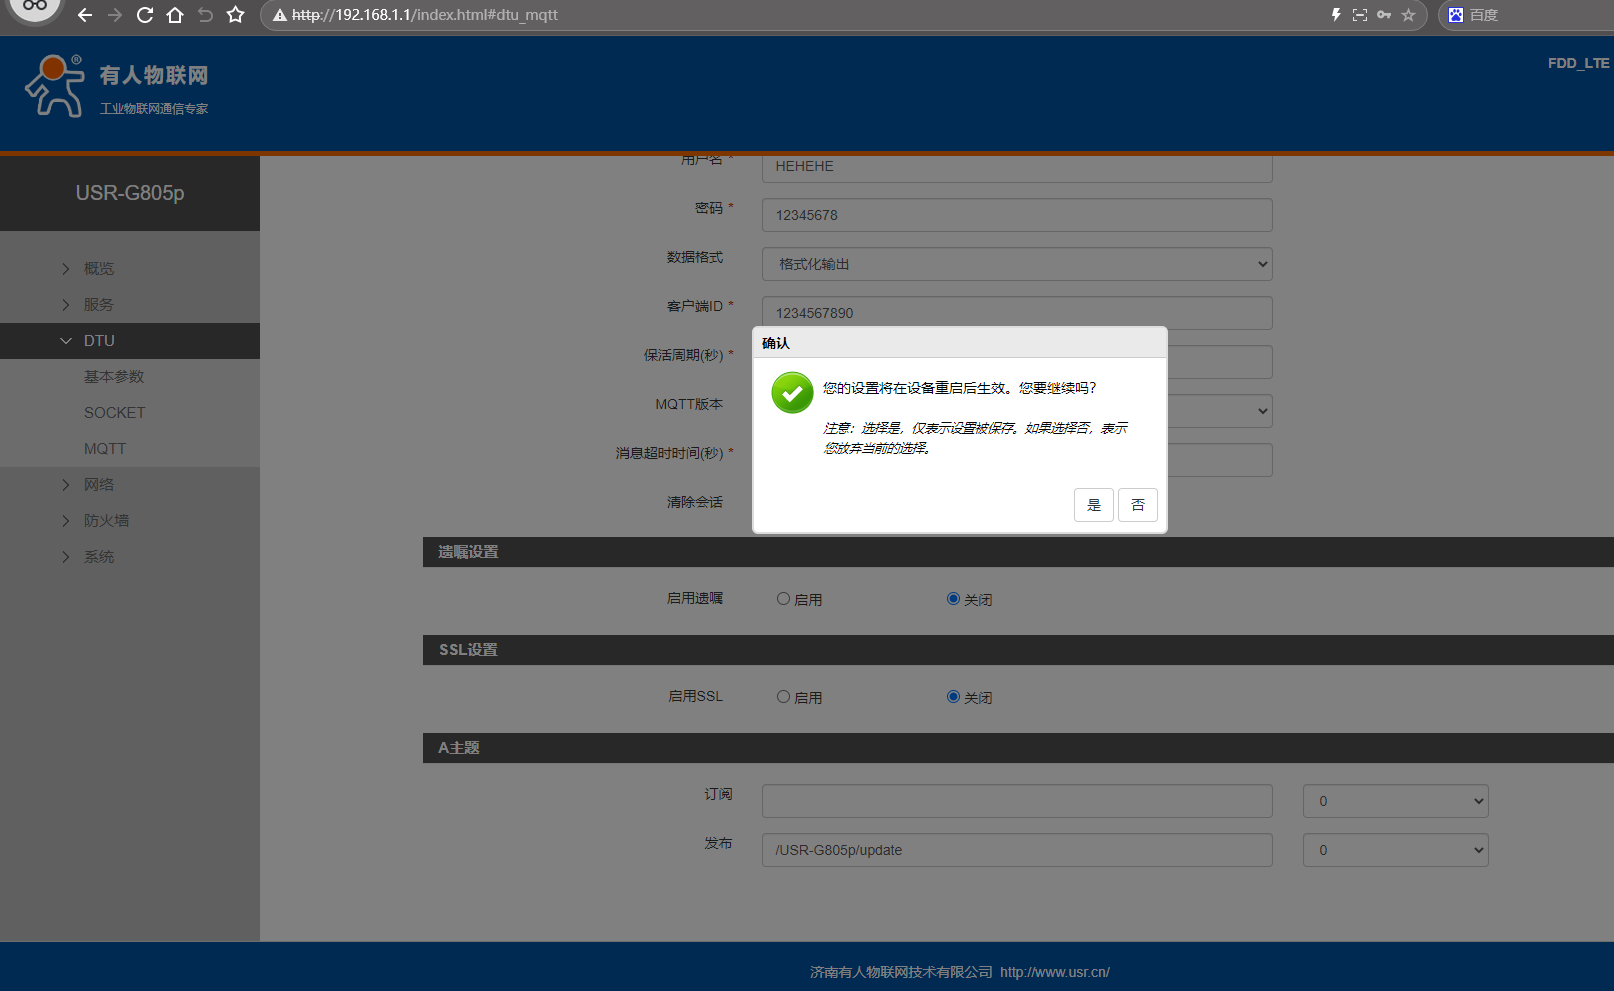The height and width of the screenshot is (991, 1614).
Task: Open the http://www.usr.cn/ footer link
Action: pos(1054,972)
